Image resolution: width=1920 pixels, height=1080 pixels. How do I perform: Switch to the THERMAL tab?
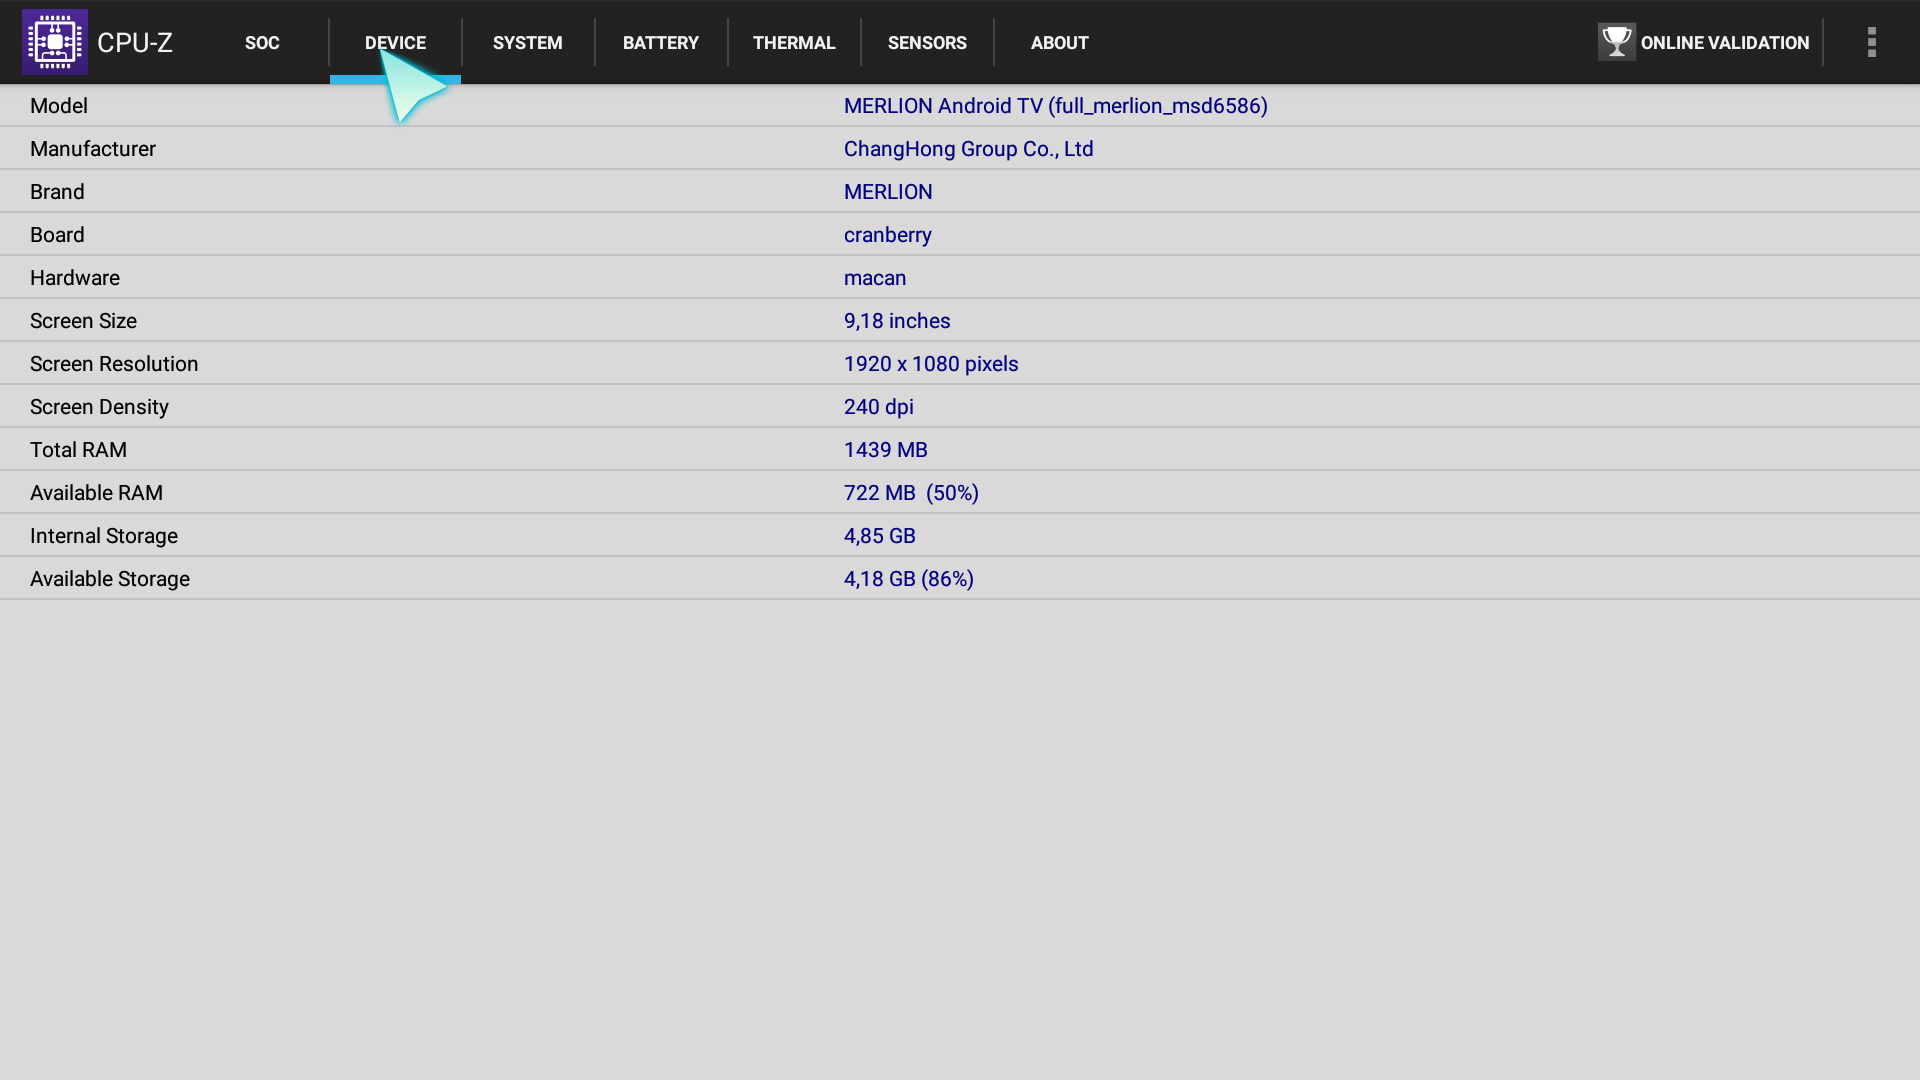794,43
